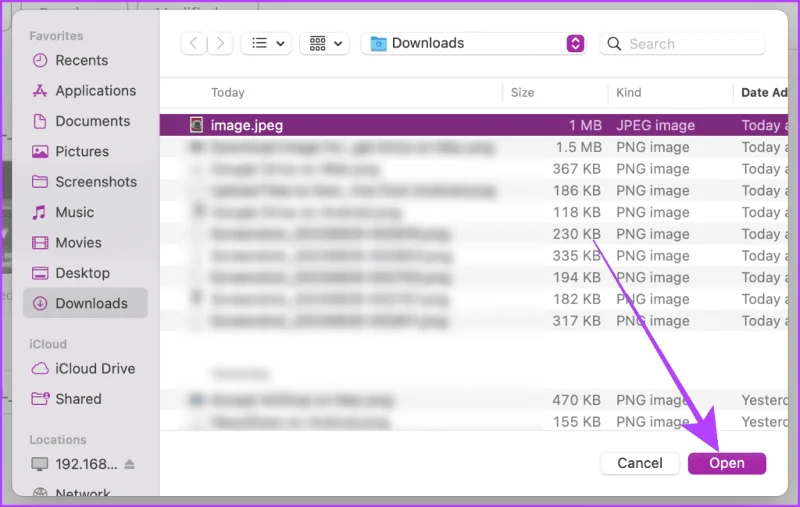Click the Movies film strip icon
The width and height of the screenshot is (800, 507).
pyautogui.click(x=40, y=242)
